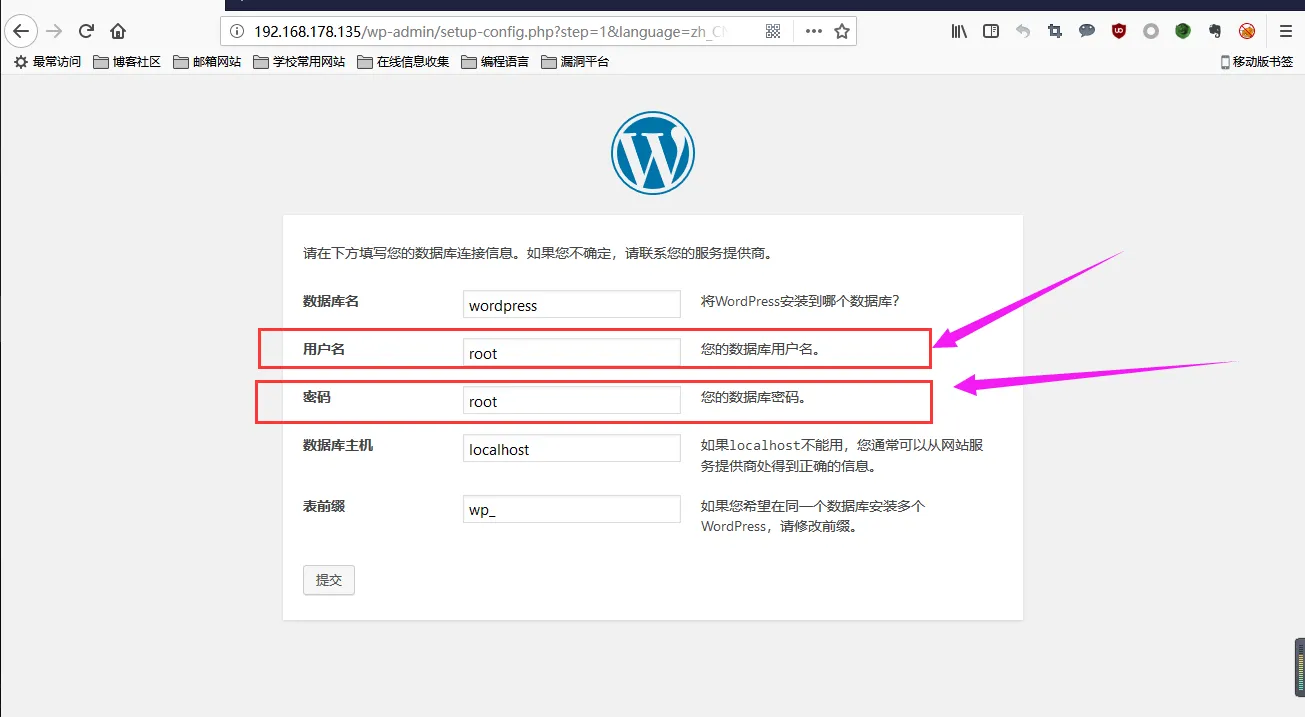The image size is (1305, 717).
Task: Click the 数据库名 field containing wordpress
Action: [572, 305]
